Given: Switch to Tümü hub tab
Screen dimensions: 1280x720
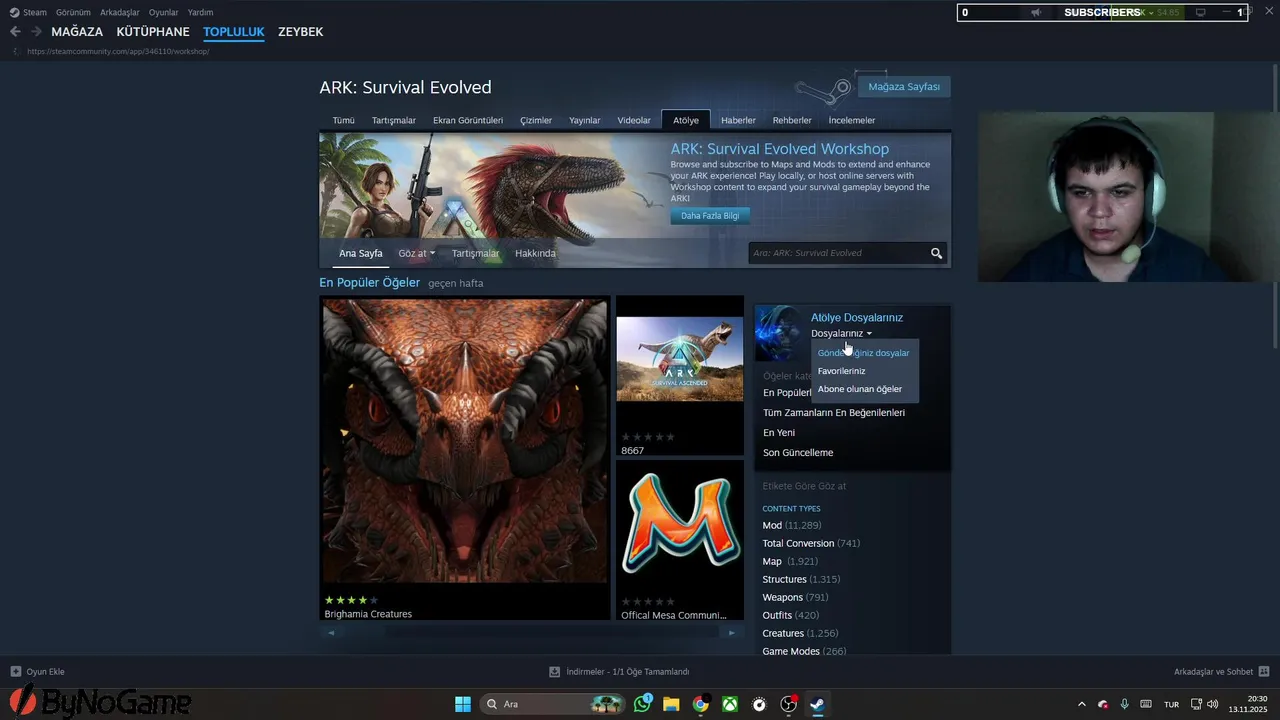Looking at the screenshot, I should tap(344, 120).
